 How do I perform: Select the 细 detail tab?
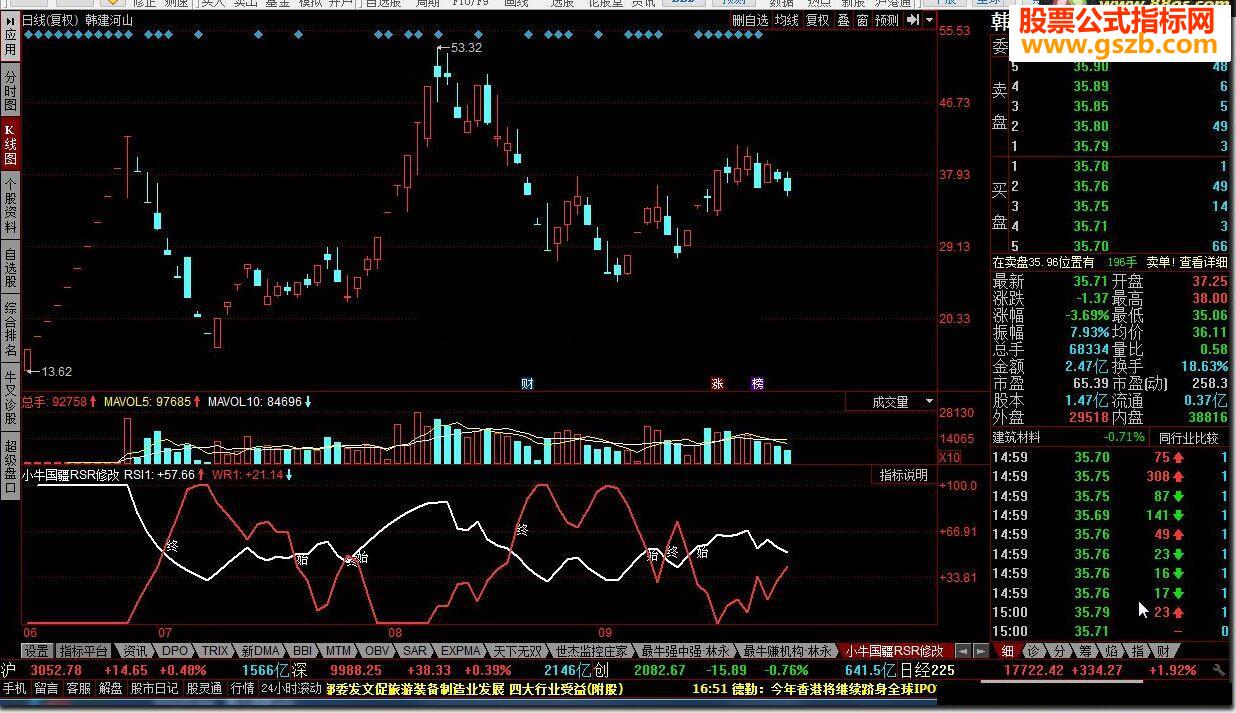[x=1006, y=651]
